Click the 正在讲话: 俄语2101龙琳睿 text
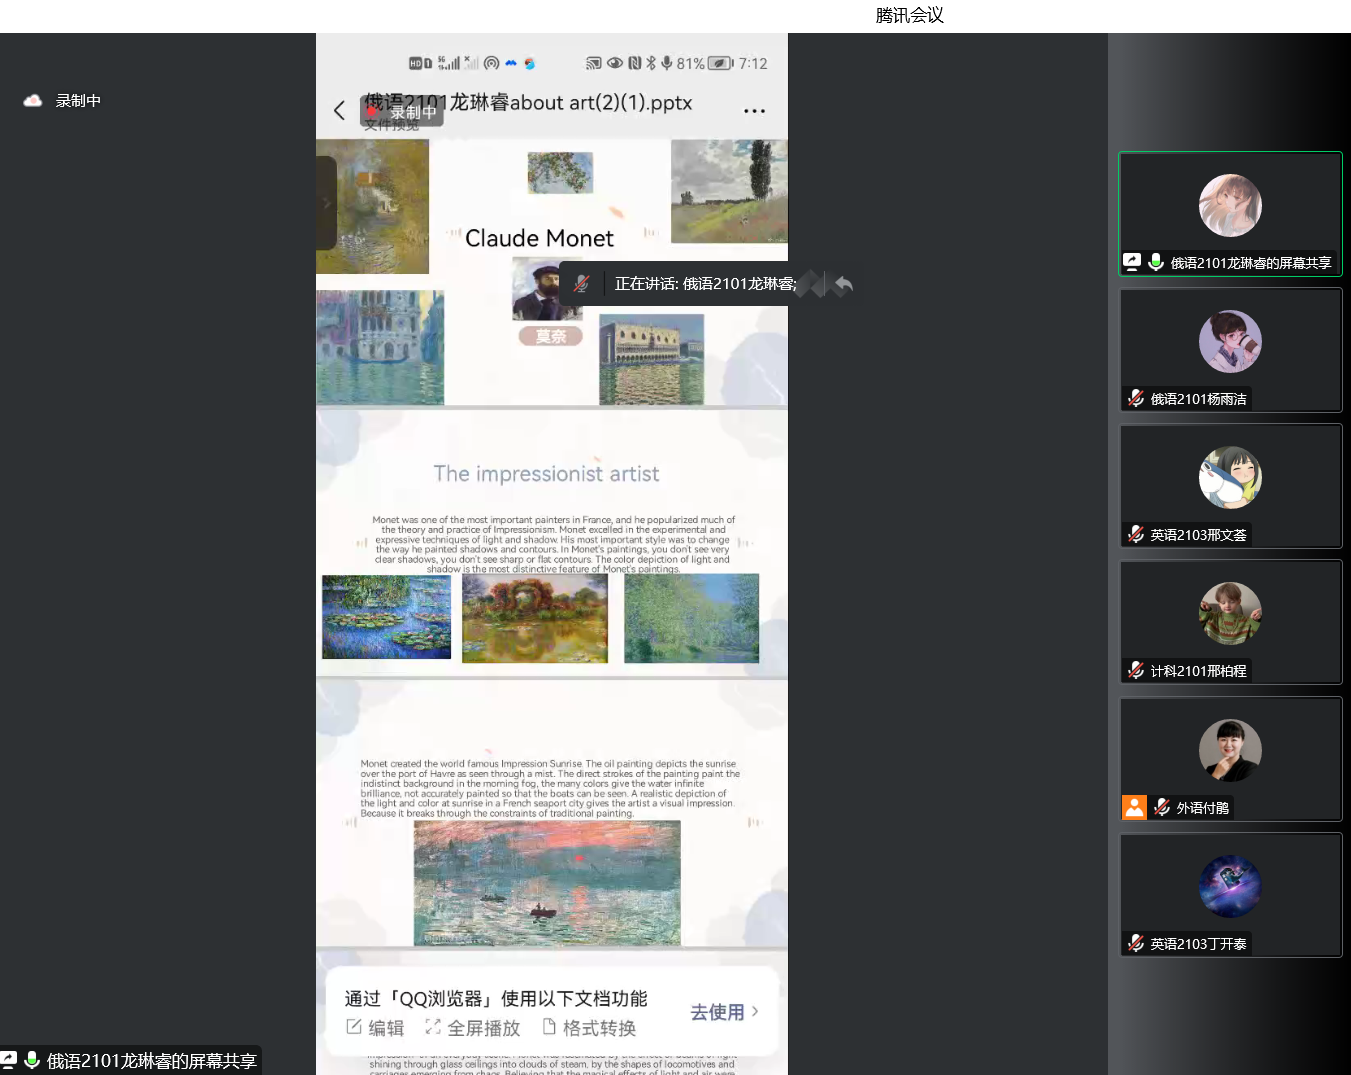 [x=706, y=284]
